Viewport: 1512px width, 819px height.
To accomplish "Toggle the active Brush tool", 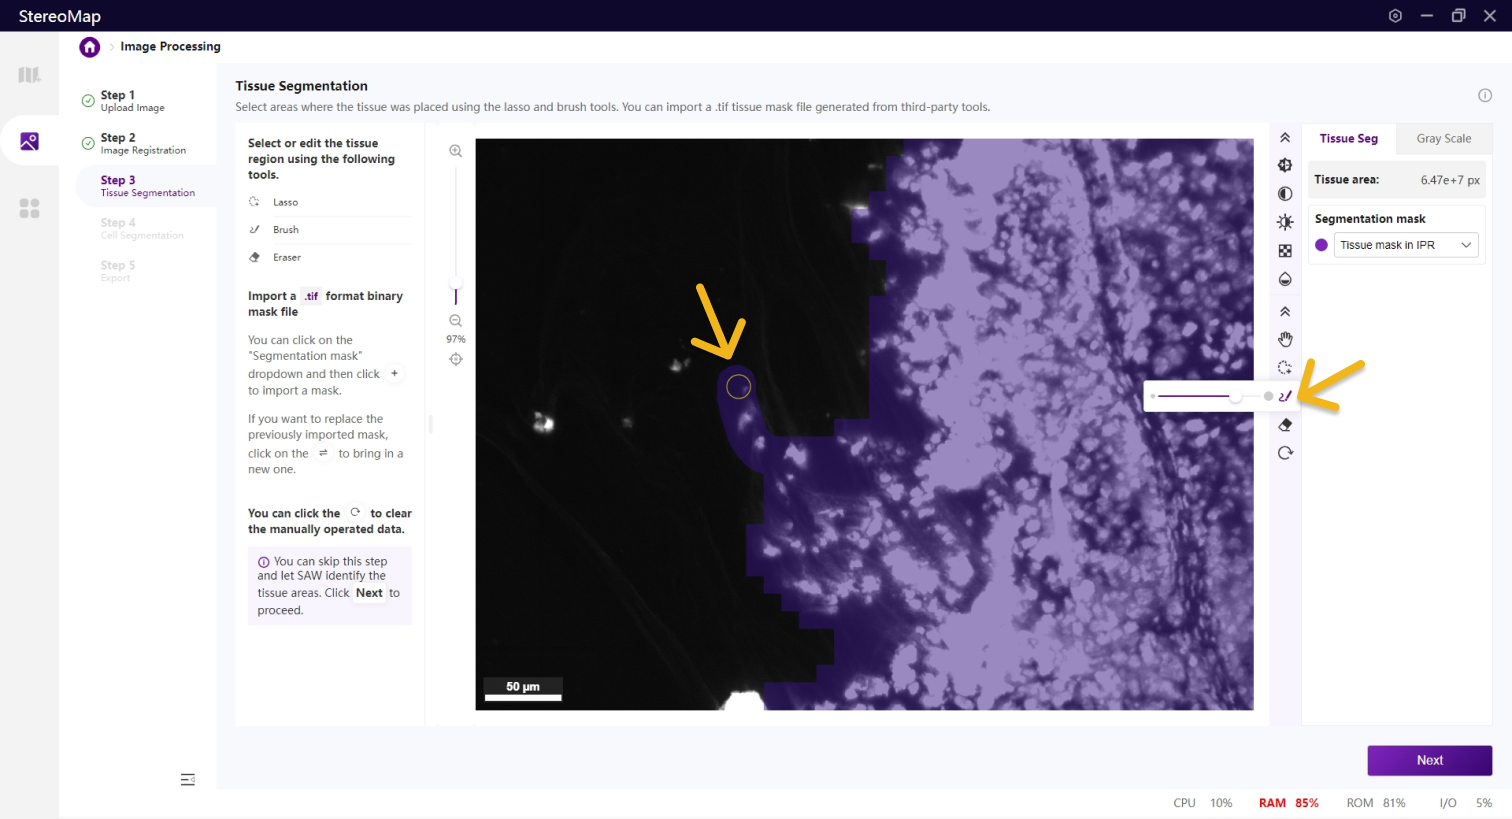I will [1285, 397].
